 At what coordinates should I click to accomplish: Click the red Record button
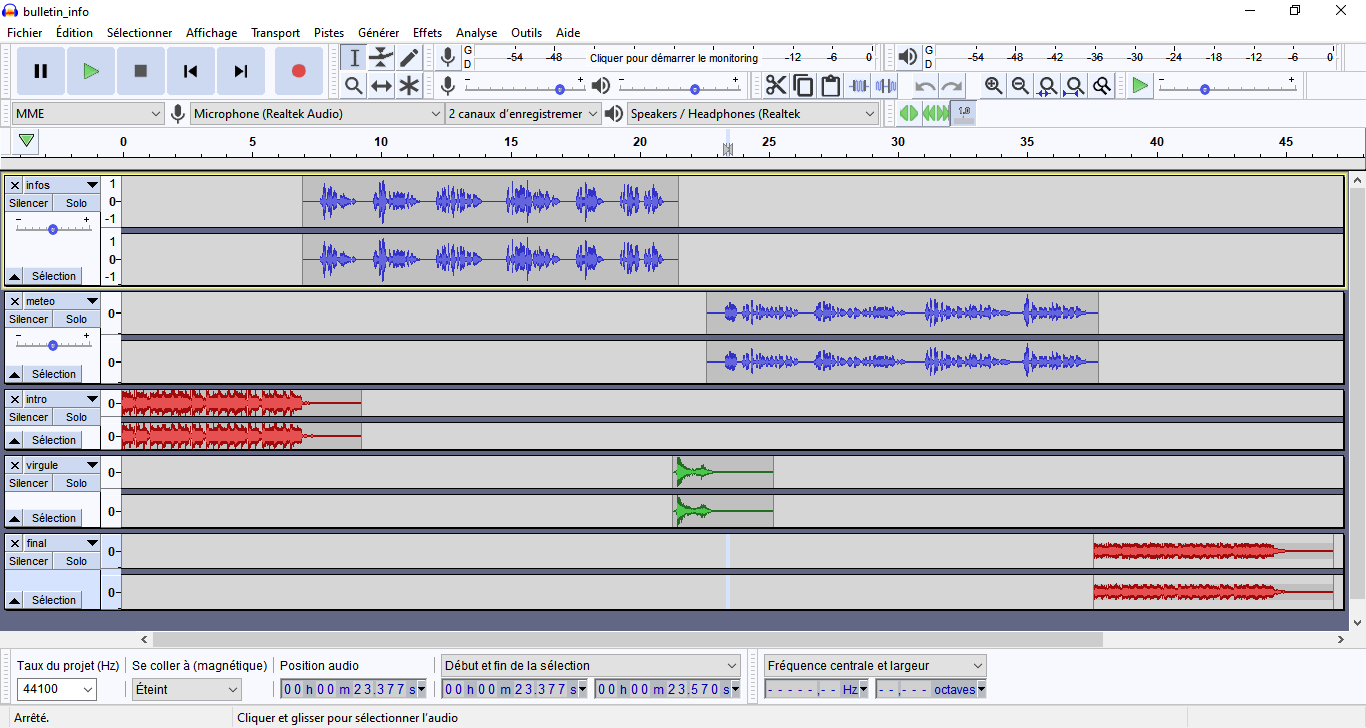coord(298,71)
